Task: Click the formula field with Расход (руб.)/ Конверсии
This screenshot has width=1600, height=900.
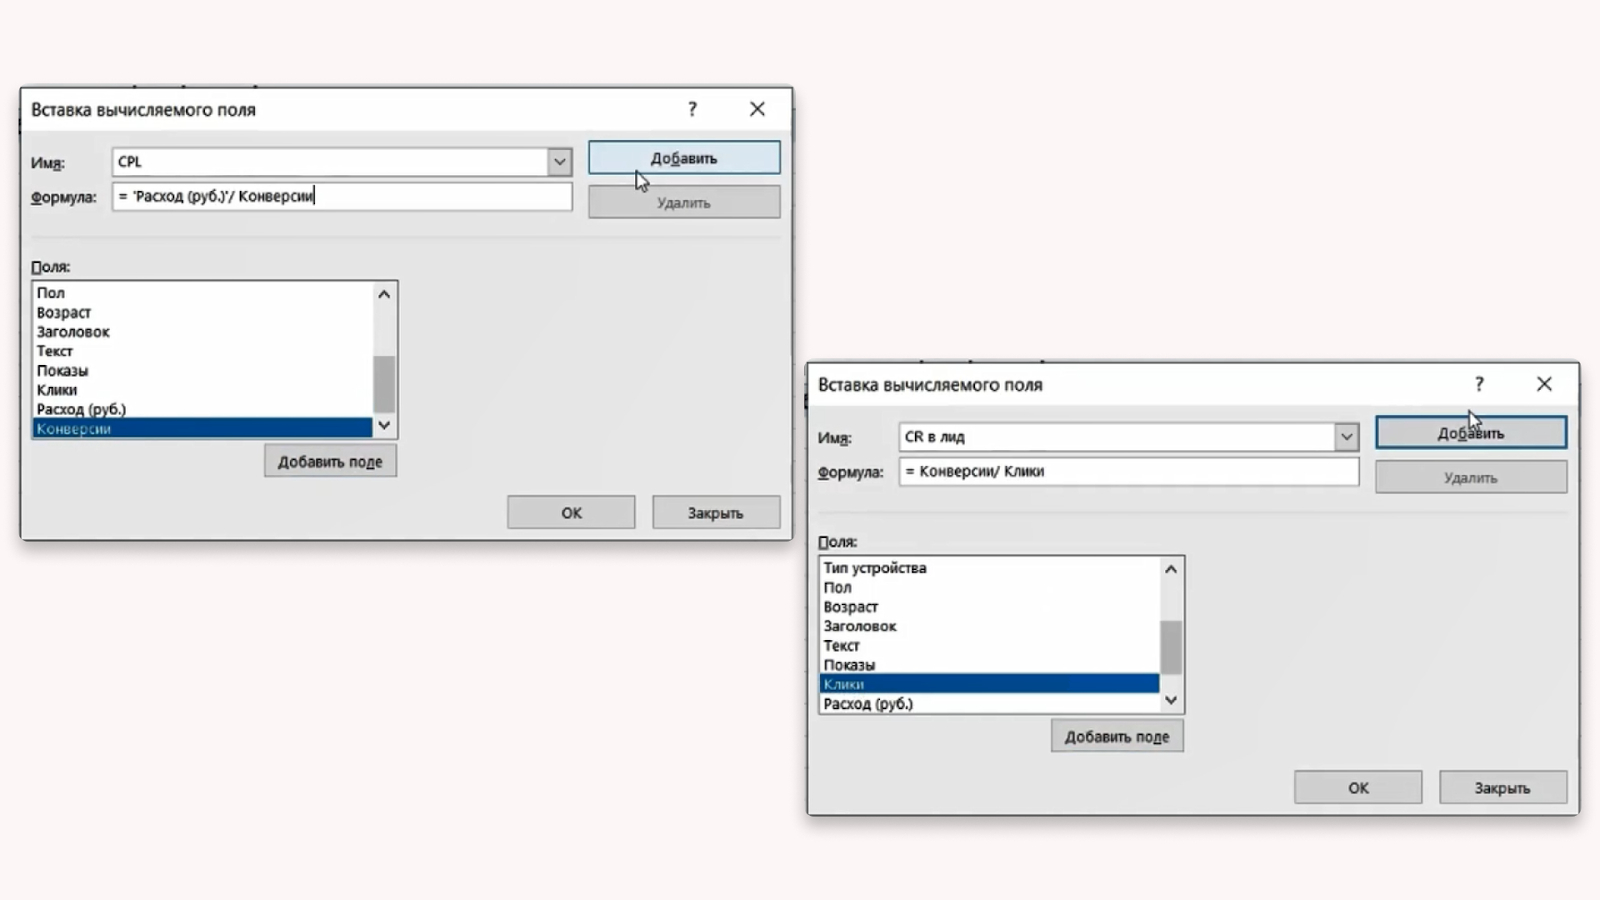Action: click(x=342, y=196)
